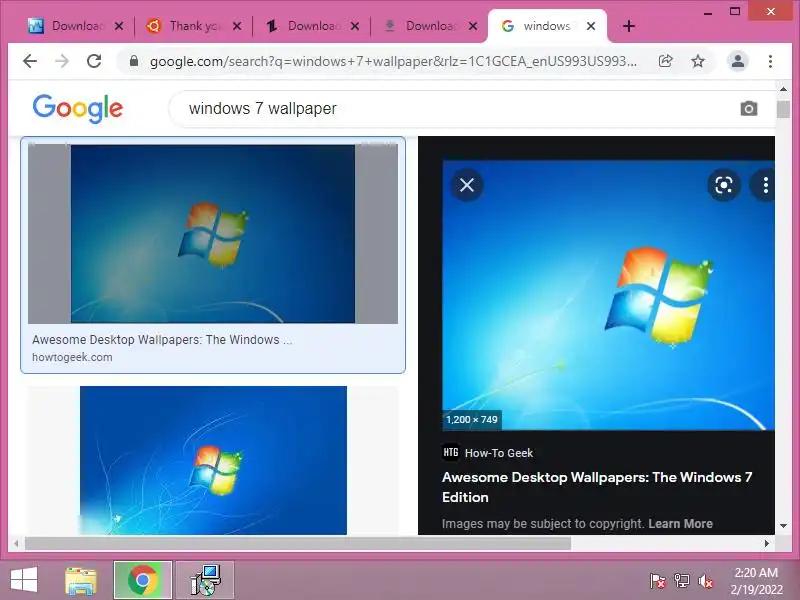Select the second Windows 7 wallpaper thumbnail
Screen dimensions: 800x600
[213, 460]
